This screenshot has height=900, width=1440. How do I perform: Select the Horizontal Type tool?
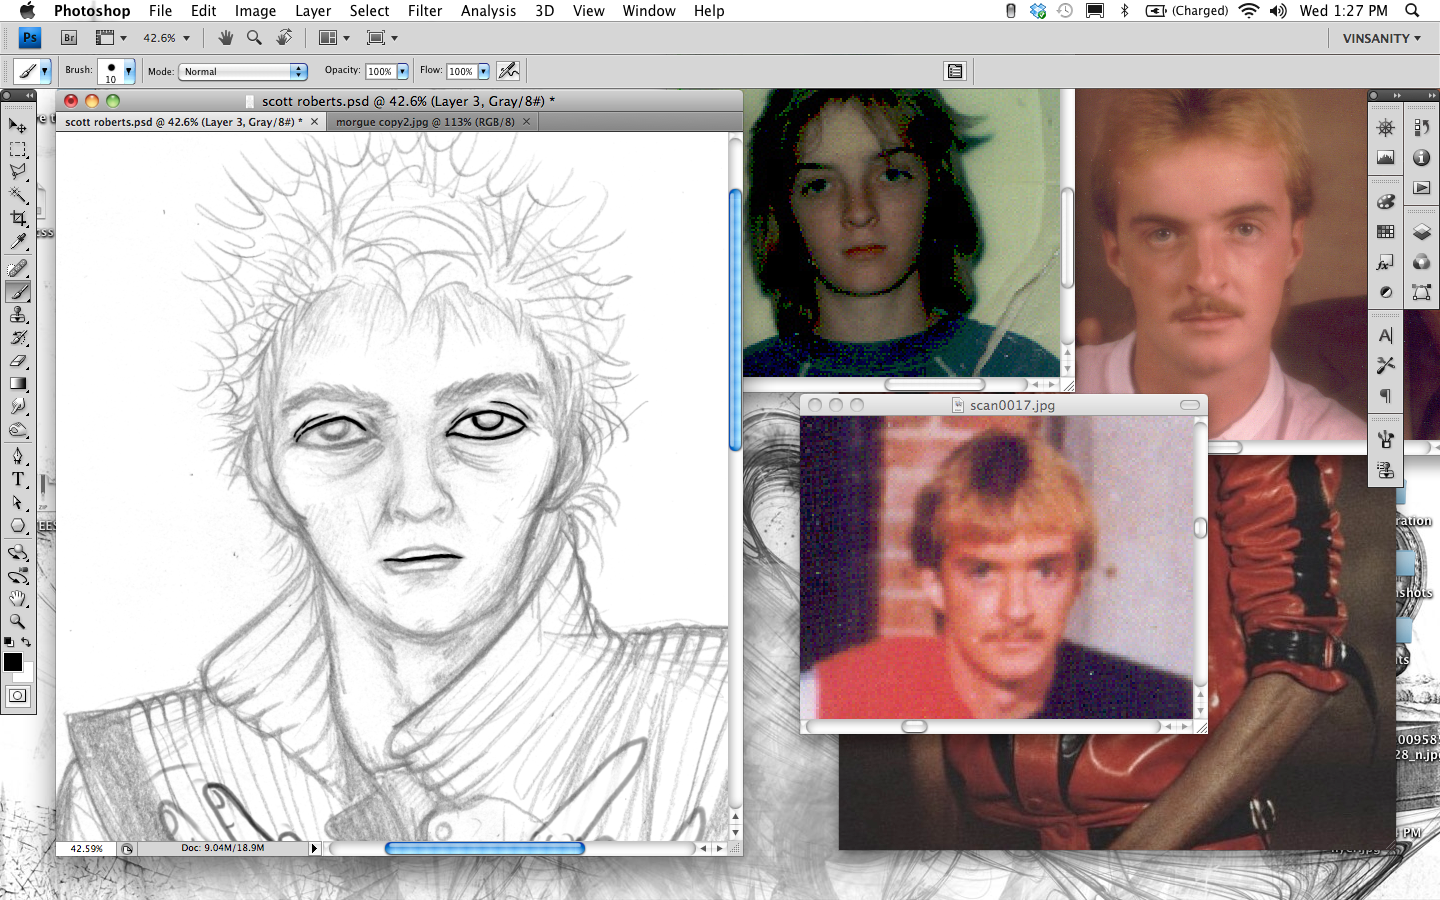point(18,479)
